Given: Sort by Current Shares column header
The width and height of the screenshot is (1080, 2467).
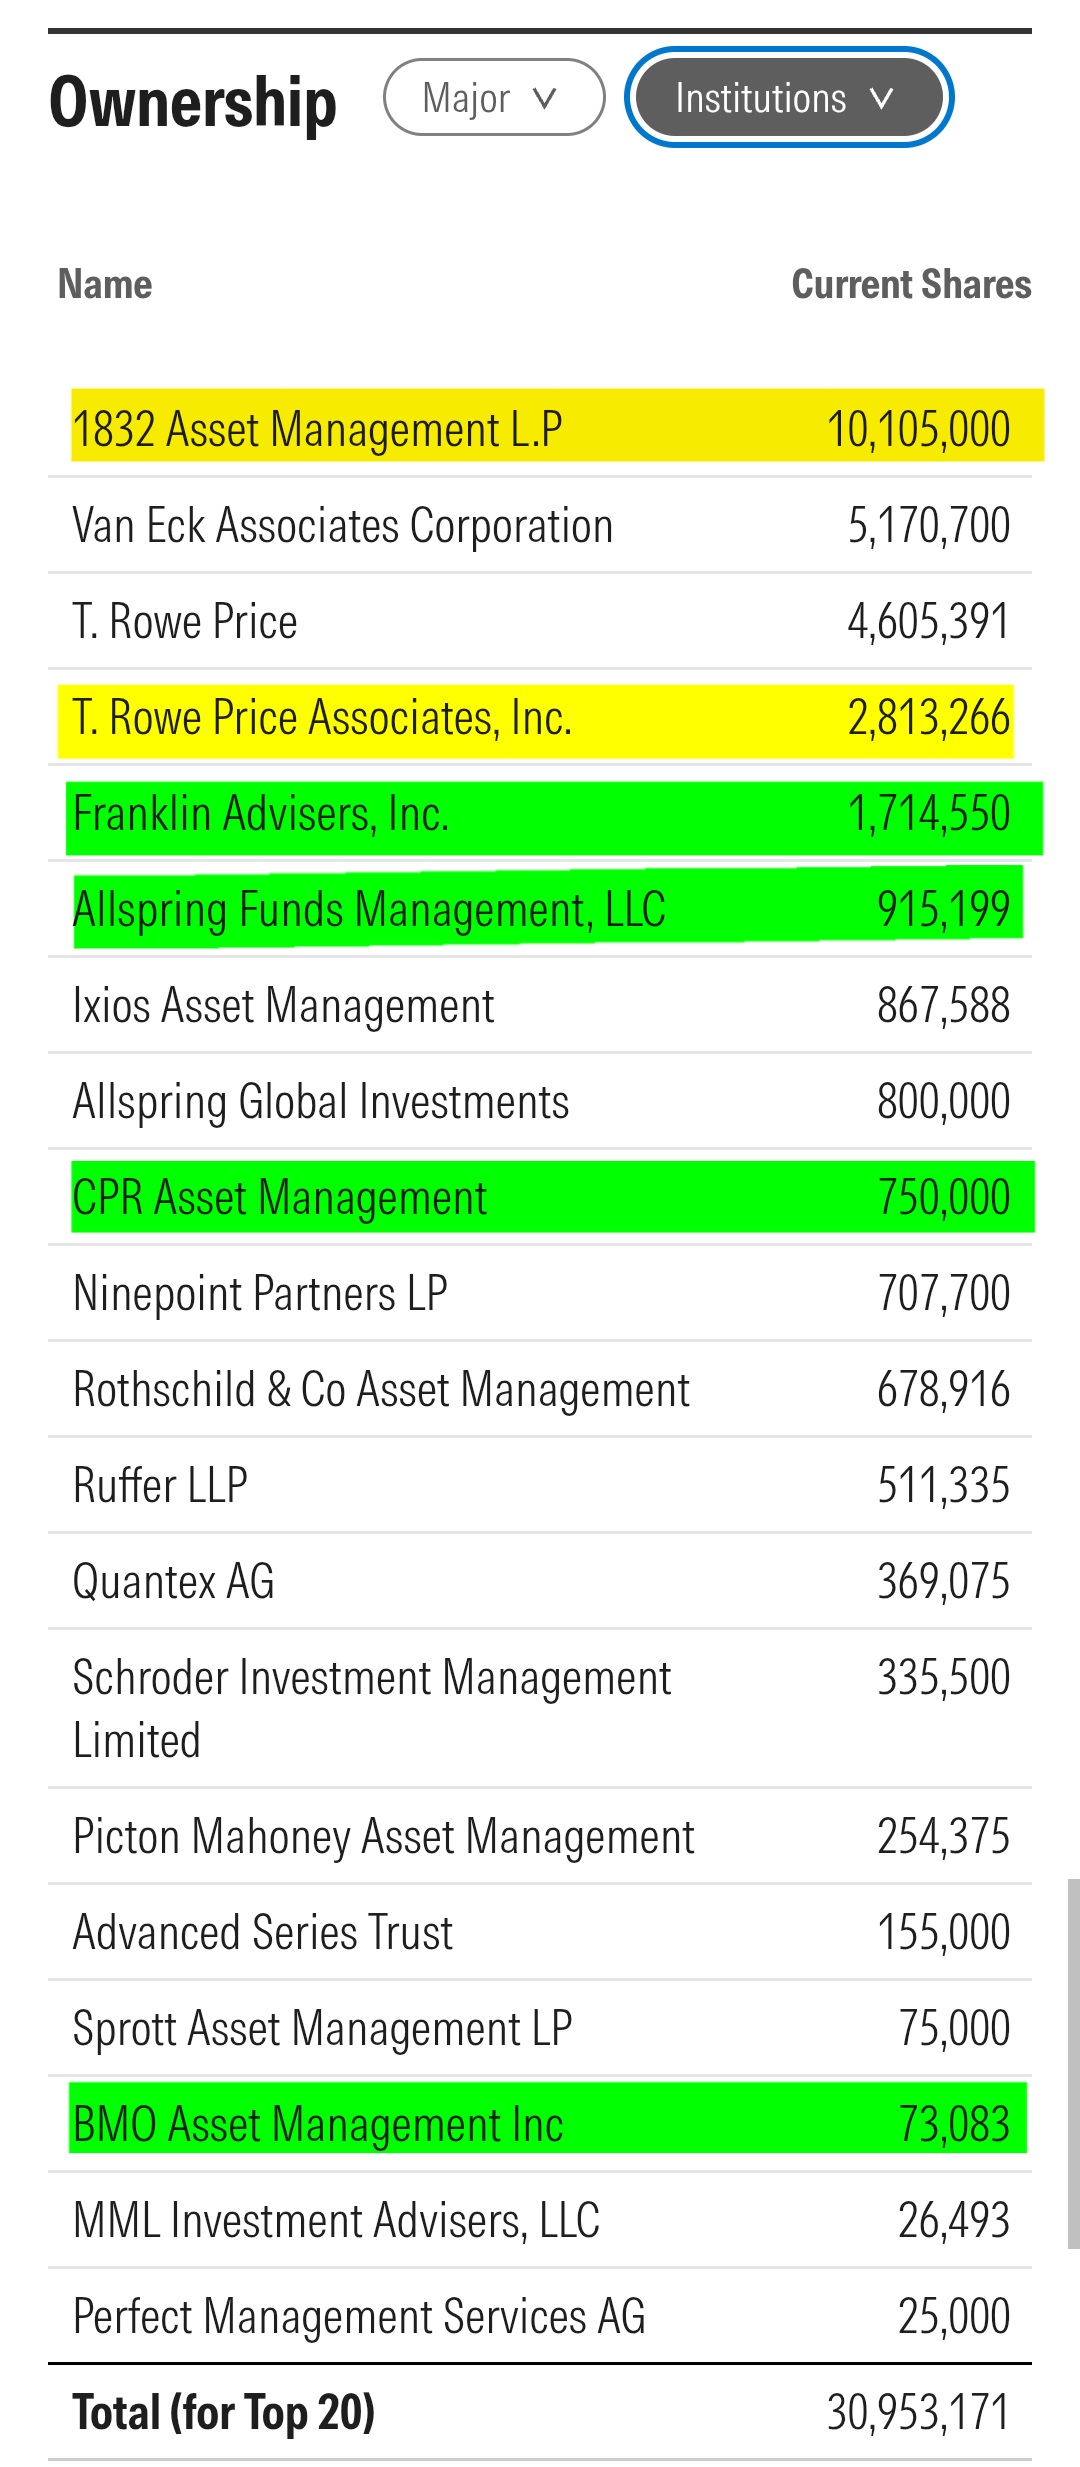Looking at the screenshot, I should (x=910, y=284).
